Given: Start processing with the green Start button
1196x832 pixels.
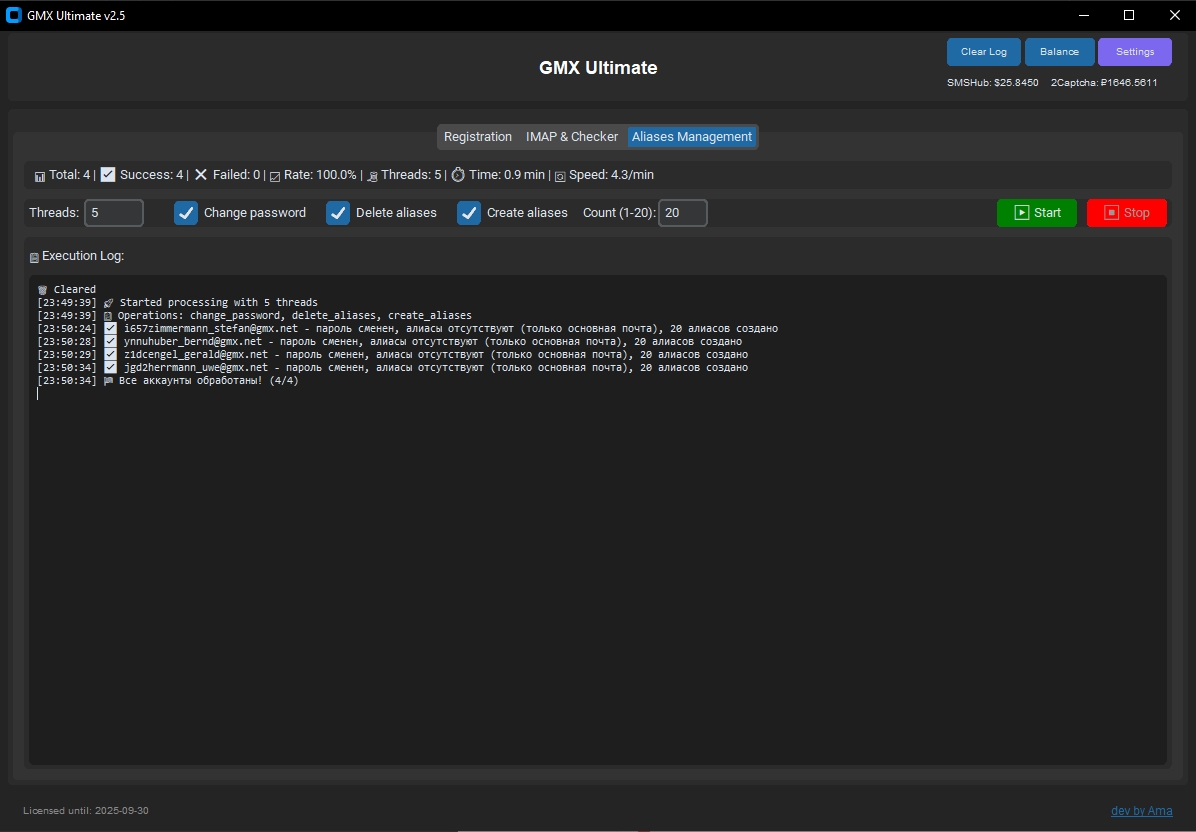Looking at the screenshot, I should [1037, 213].
